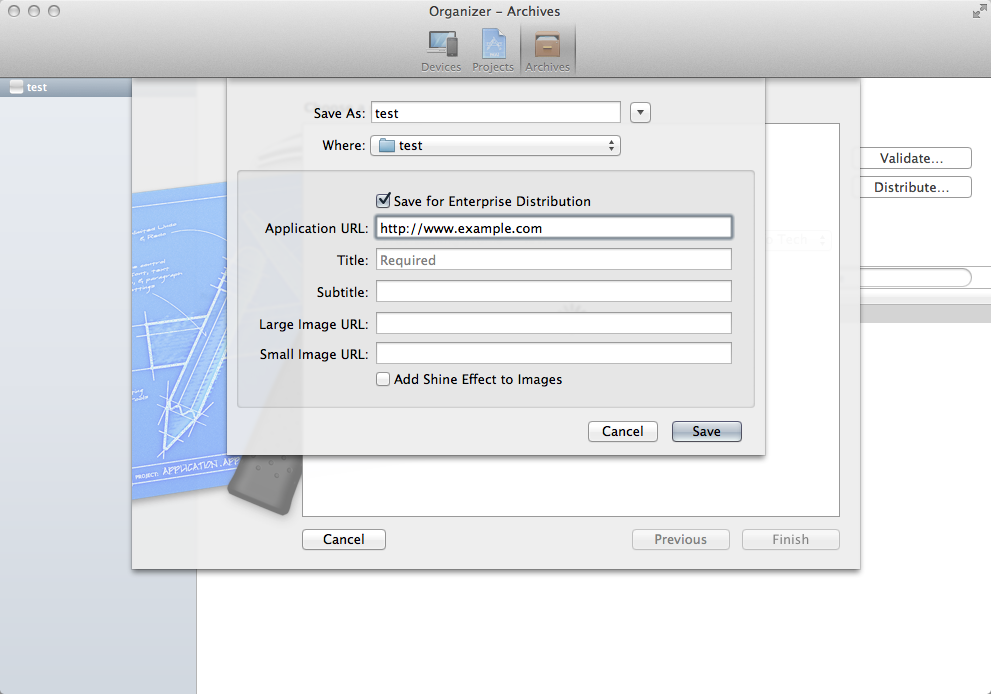Click the Application URL field
Image resolution: width=991 pixels, height=694 pixels.
click(553, 228)
